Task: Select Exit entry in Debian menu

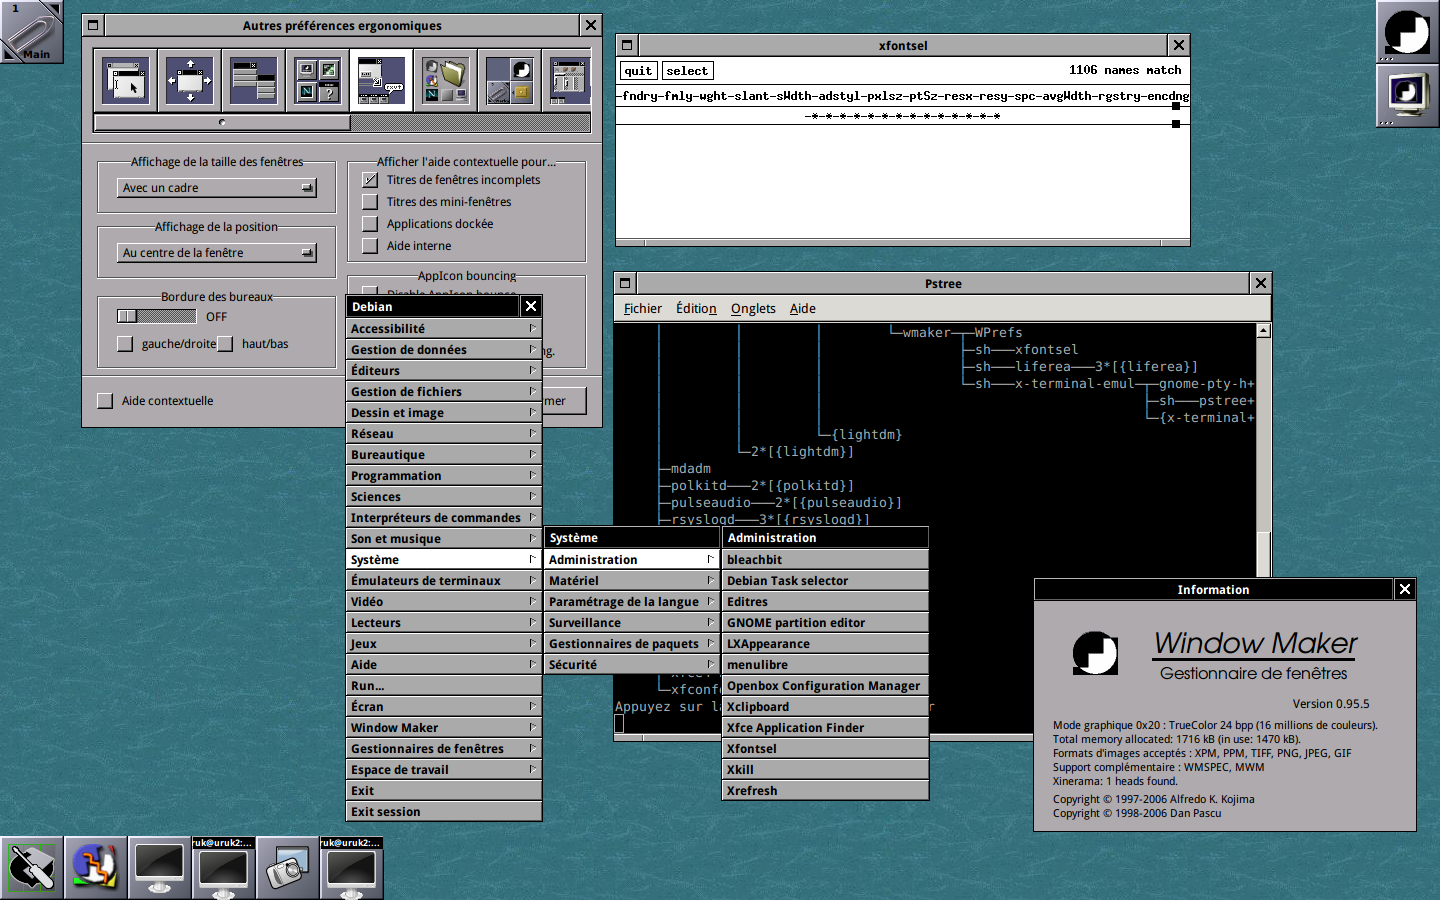Action: pos(444,790)
